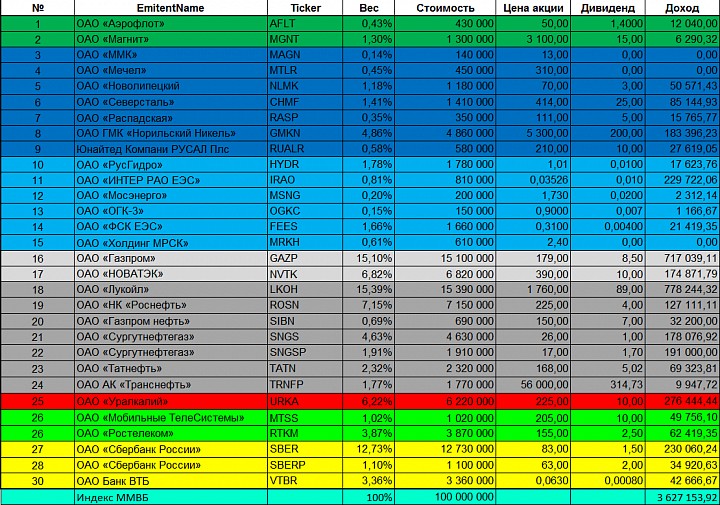Click cell ОАО Банк ВТБ
The width and height of the screenshot is (720, 505).
click(x=170, y=481)
